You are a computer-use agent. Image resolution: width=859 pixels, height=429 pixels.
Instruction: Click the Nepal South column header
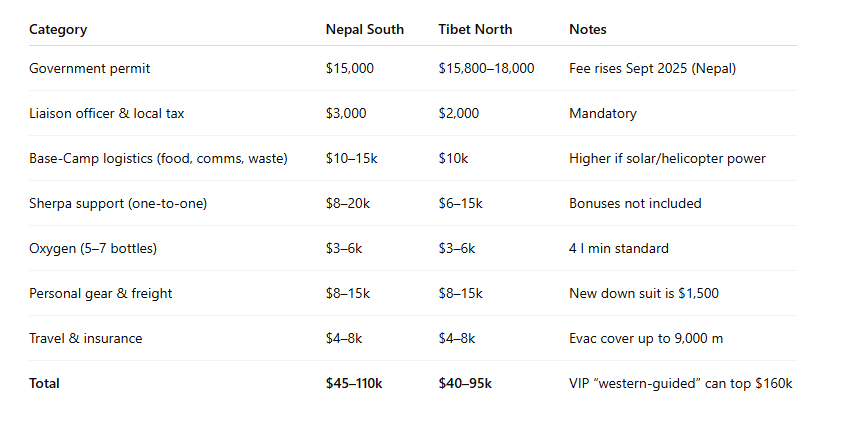(x=364, y=30)
